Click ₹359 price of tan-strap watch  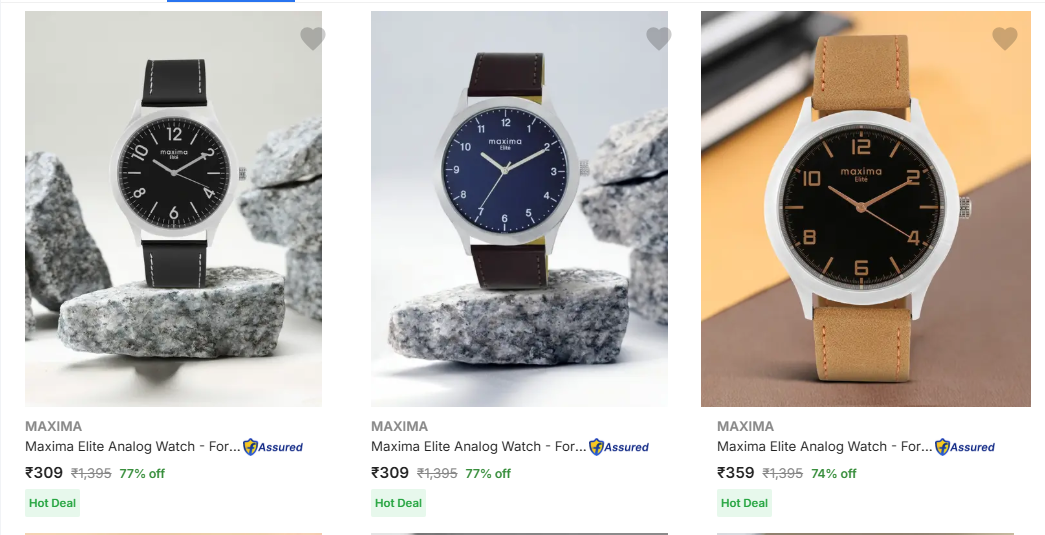pyautogui.click(x=736, y=473)
